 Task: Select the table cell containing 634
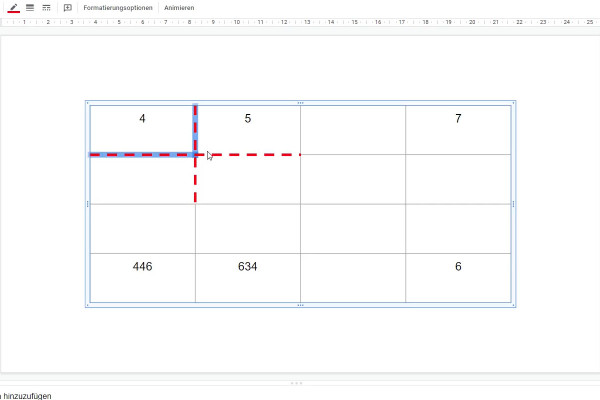(x=248, y=278)
